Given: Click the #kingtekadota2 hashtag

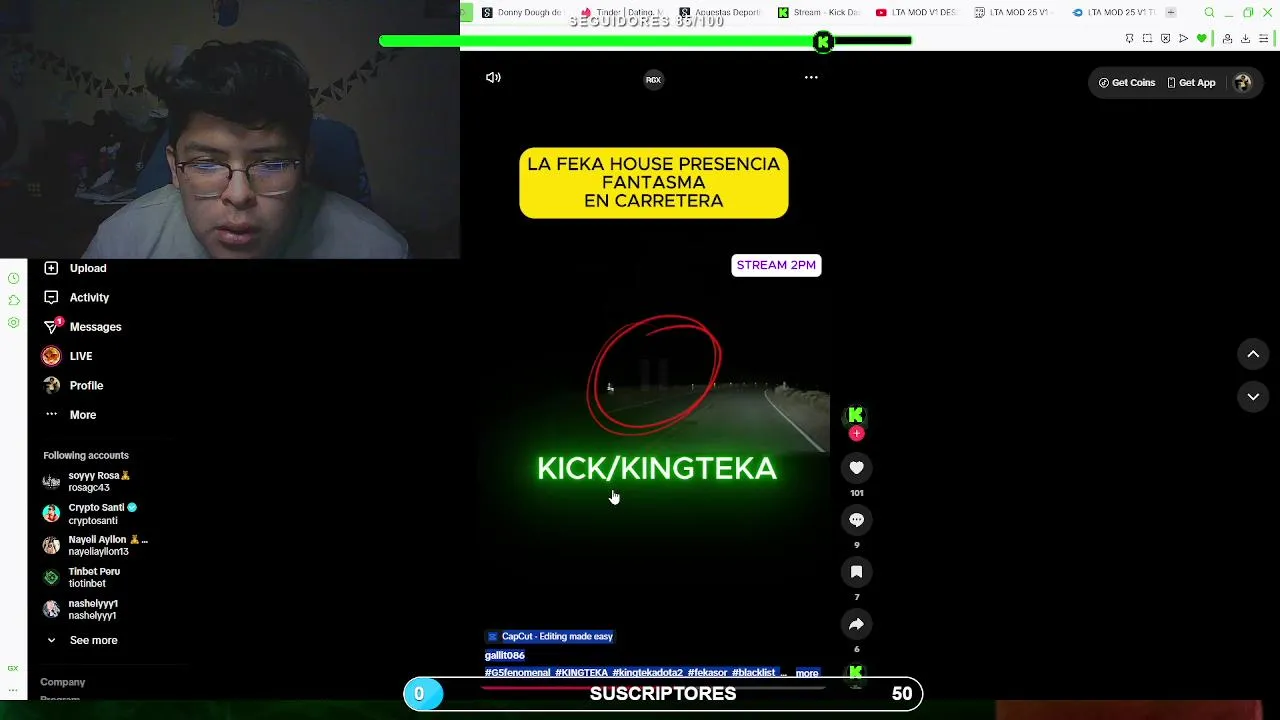Looking at the screenshot, I should 647,673.
